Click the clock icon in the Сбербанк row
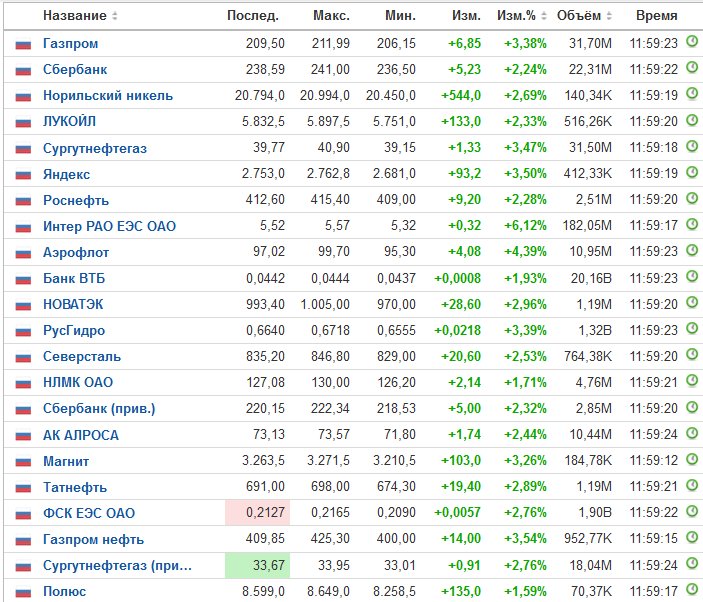The image size is (703, 602). click(x=692, y=68)
